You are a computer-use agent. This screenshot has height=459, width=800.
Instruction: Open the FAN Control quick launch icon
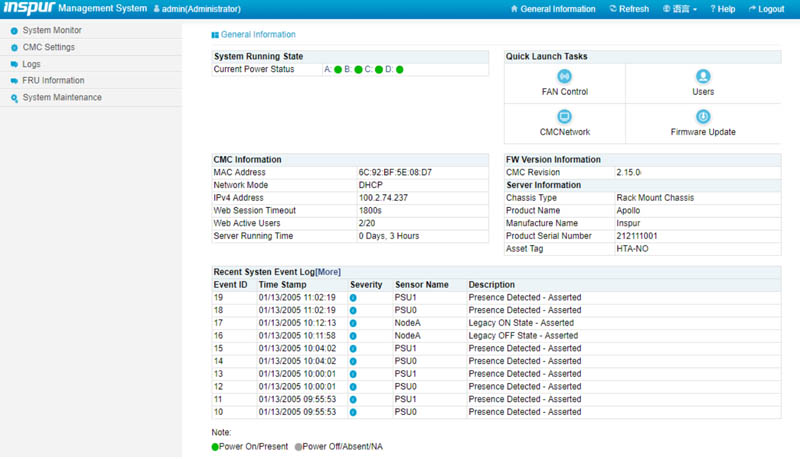564,77
